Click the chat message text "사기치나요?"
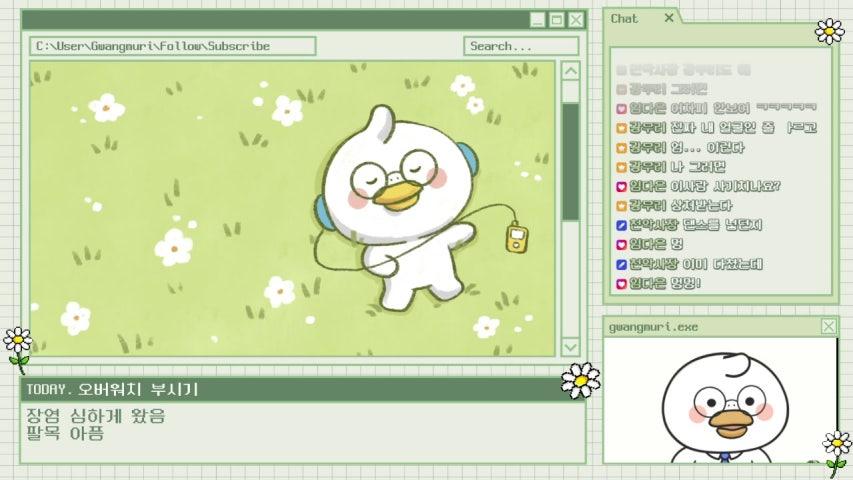Viewport: 853px width, 480px height. coord(746,186)
